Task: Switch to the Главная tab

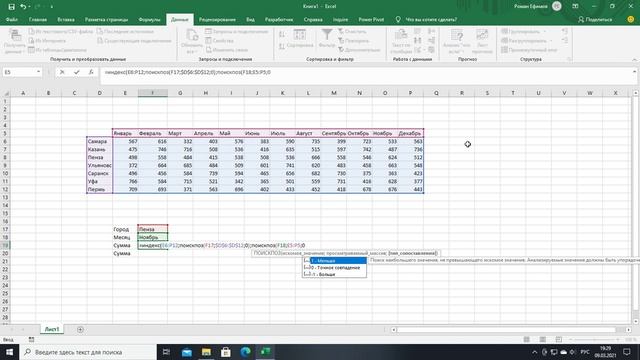Action: click(38, 20)
